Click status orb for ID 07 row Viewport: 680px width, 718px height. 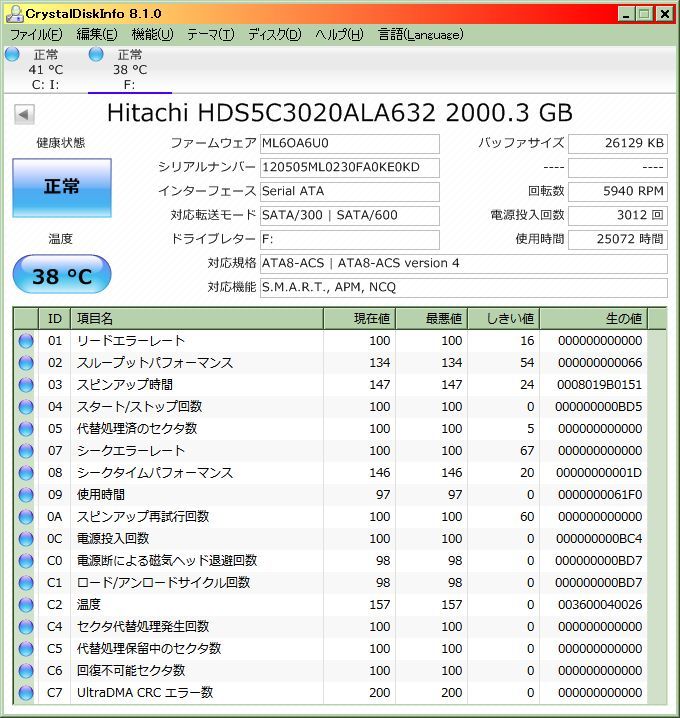pyautogui.click(x=26, y=451)
